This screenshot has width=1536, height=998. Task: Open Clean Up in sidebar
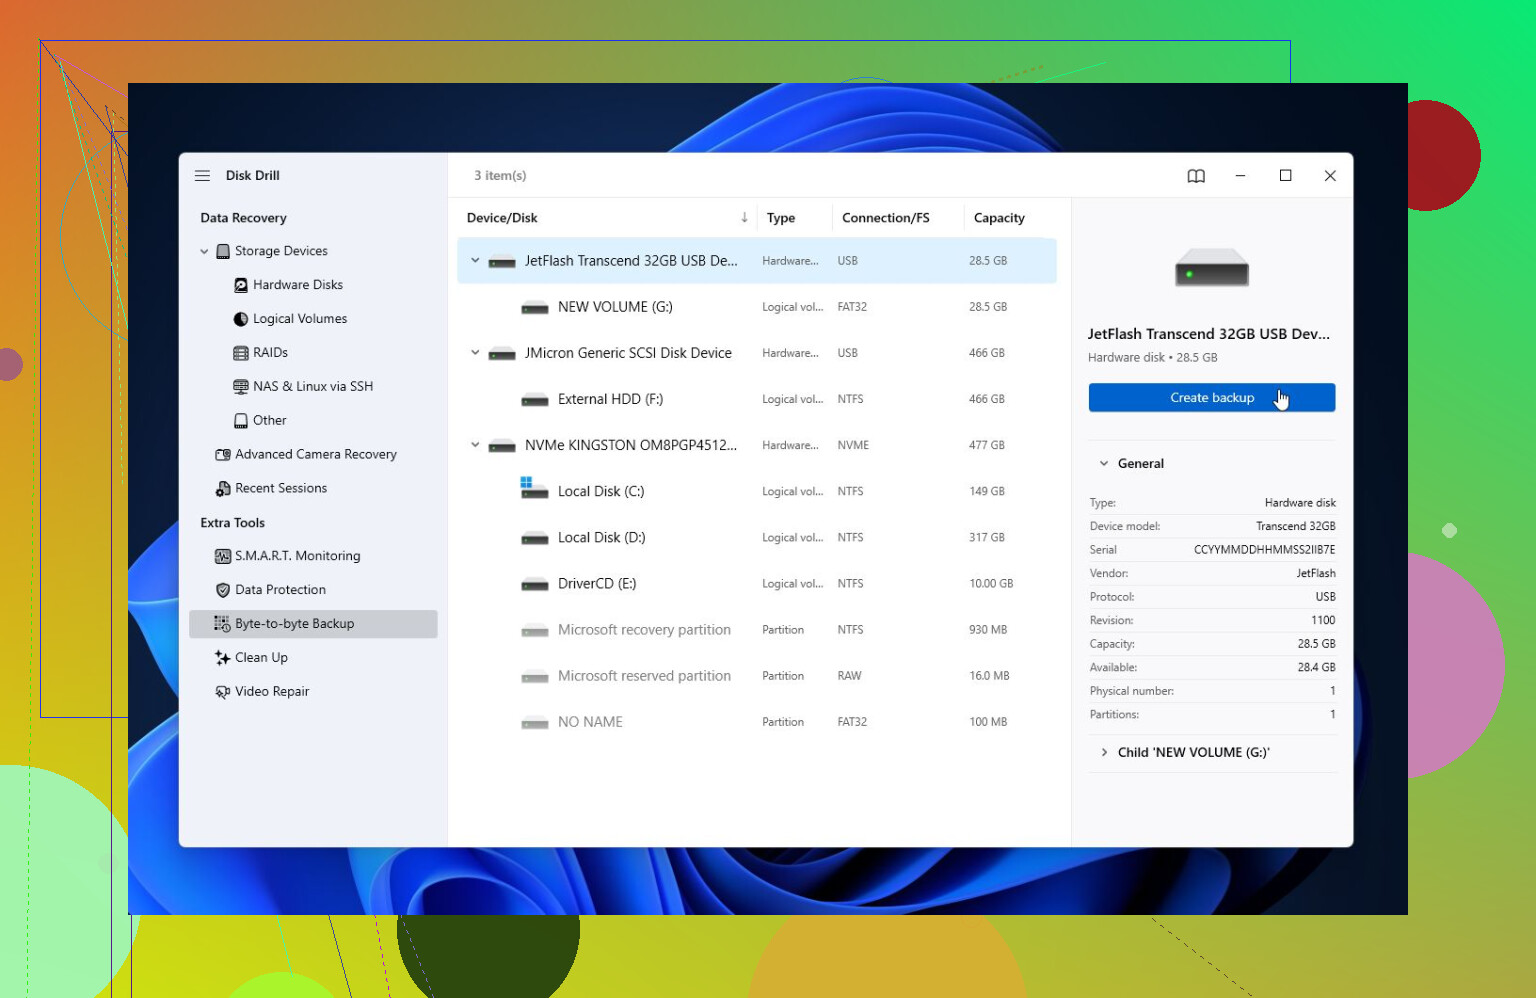pyautogui.click(x=261, y=658)
